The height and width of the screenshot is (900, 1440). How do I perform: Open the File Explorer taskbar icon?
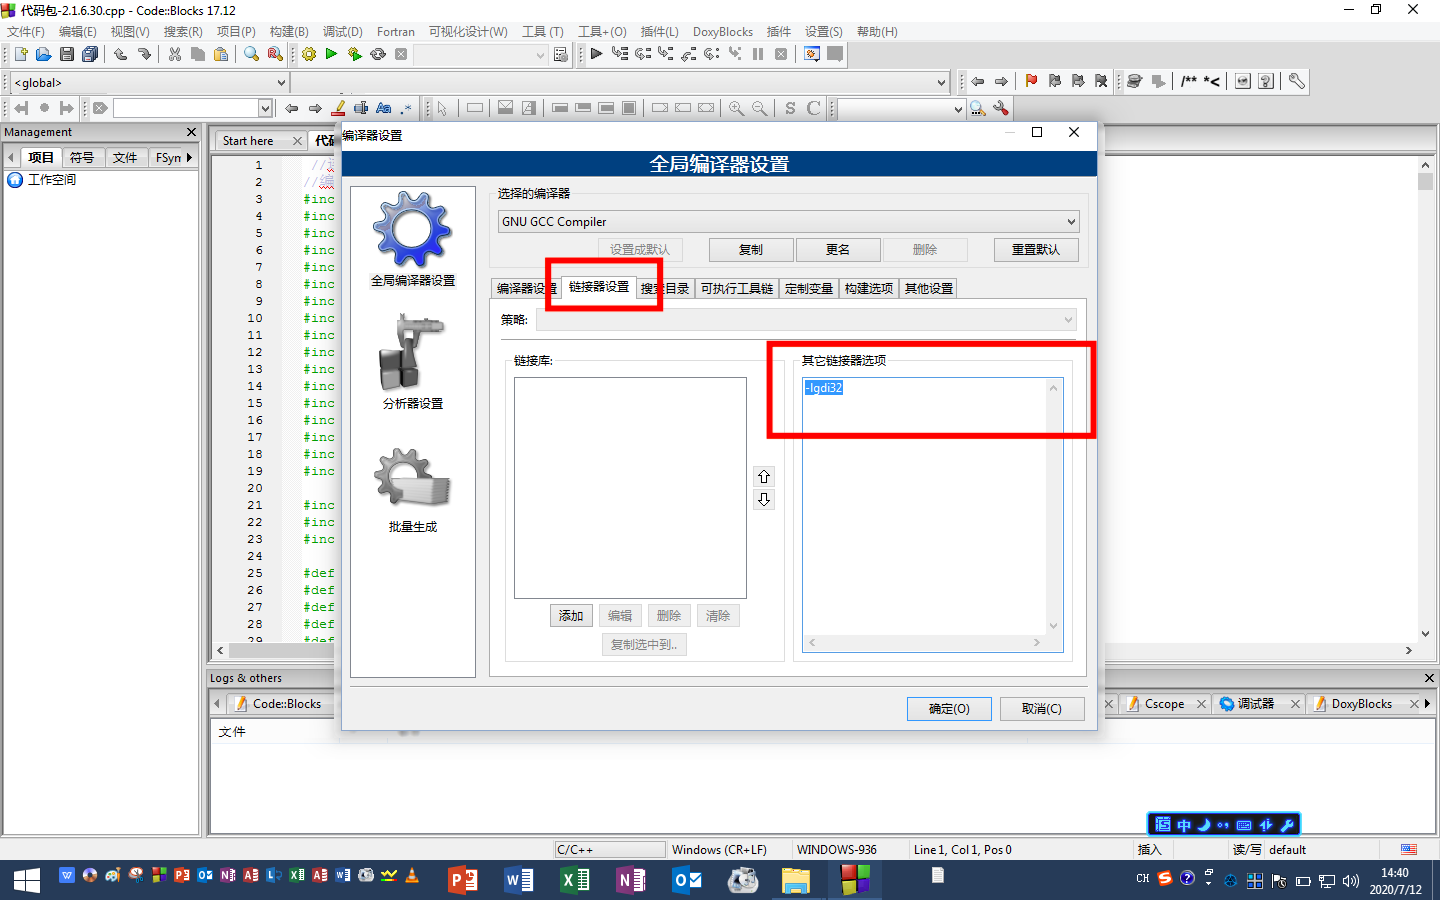796,880
